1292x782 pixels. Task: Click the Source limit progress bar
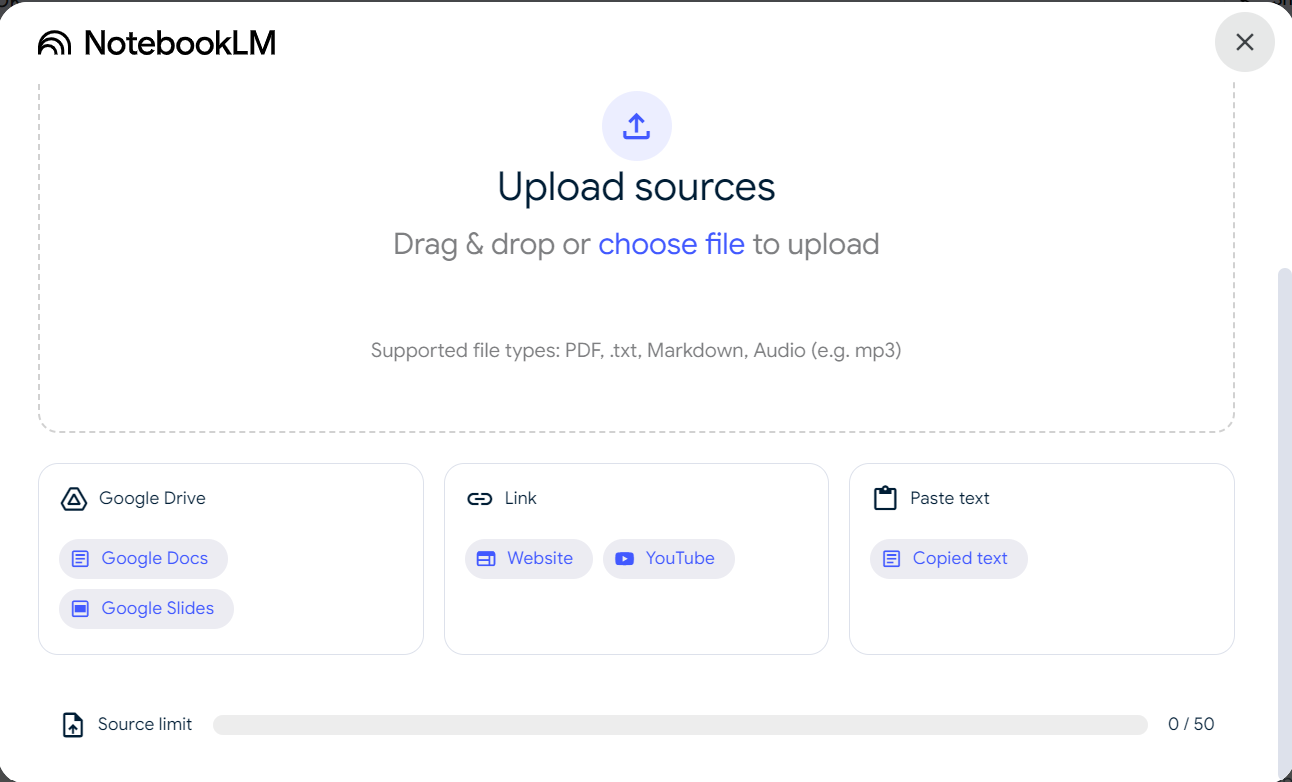tap(680, 725)
